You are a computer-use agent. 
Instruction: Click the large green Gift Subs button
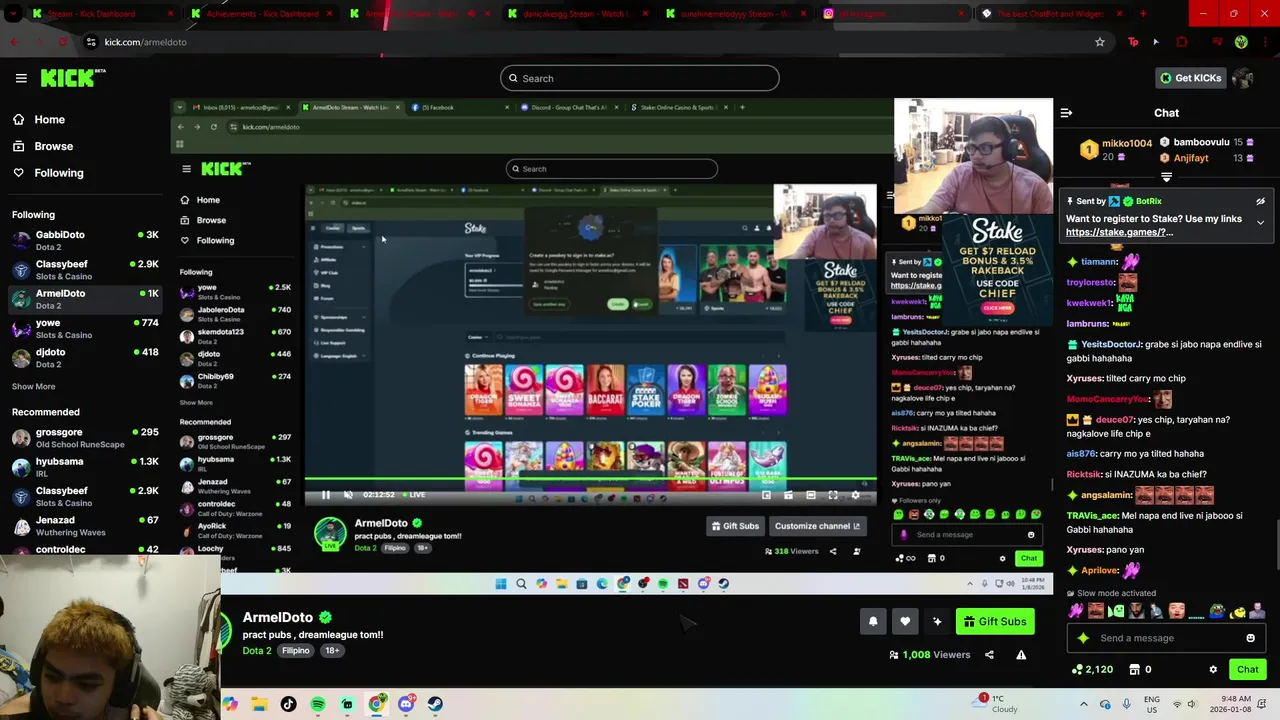point(994,621)
